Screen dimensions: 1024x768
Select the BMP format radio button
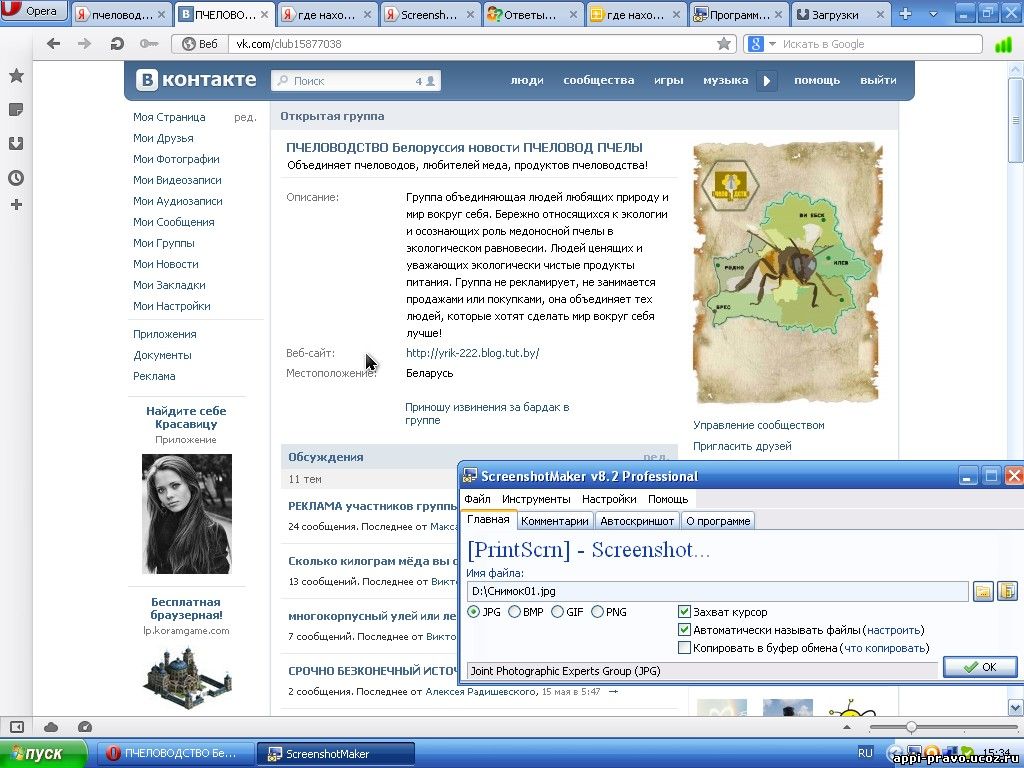point(515,612)
